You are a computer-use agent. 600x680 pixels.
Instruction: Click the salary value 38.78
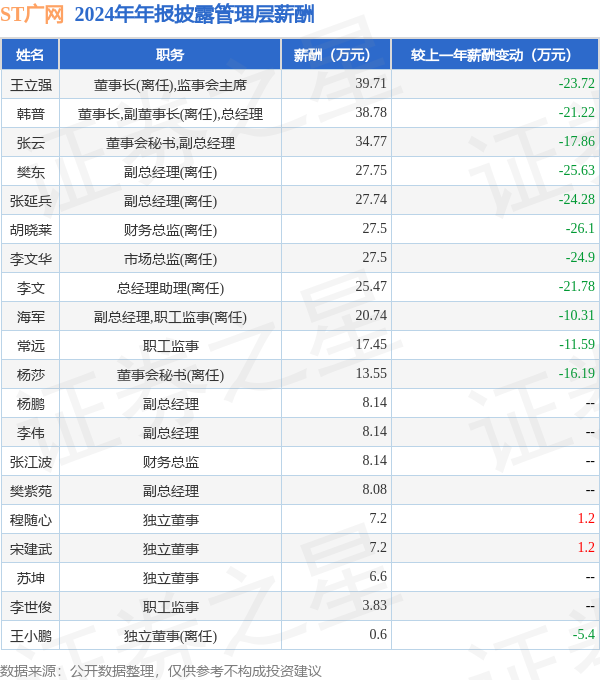tap(371, 112)
